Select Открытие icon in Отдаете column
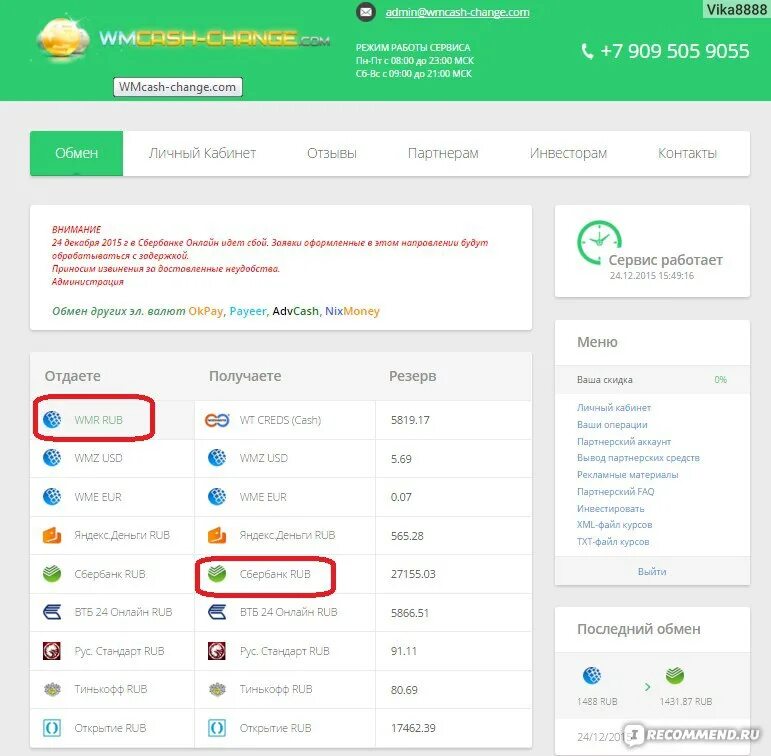Screen dimensions: 771x756 [x=52, y=727]
